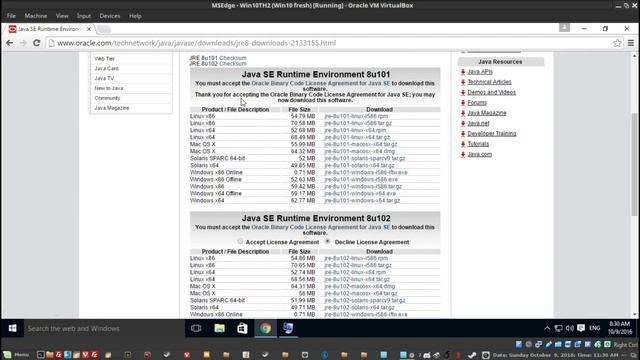Open the VirtualBox Machine menu
Viewport: 640px width, 360px height.
tap(36, 16)
